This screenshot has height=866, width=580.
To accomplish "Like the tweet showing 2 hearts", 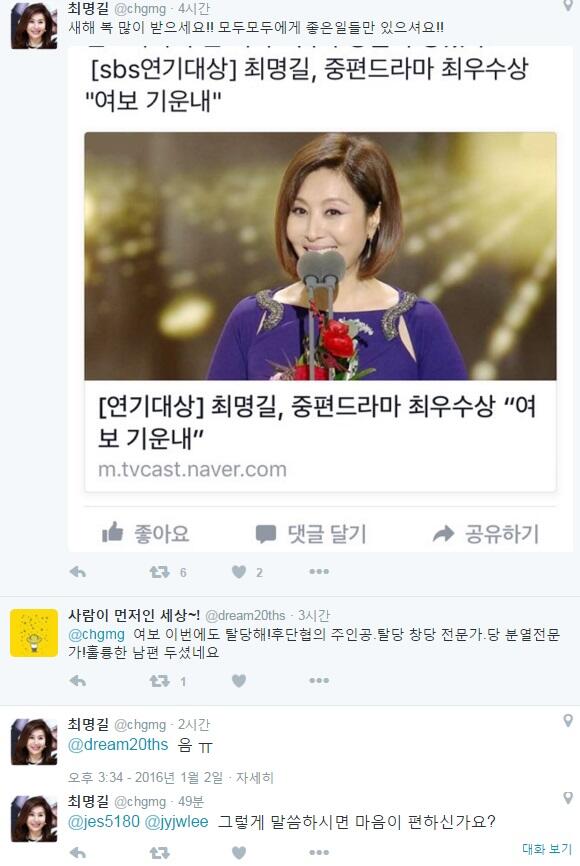I will [x=239, y=572].
